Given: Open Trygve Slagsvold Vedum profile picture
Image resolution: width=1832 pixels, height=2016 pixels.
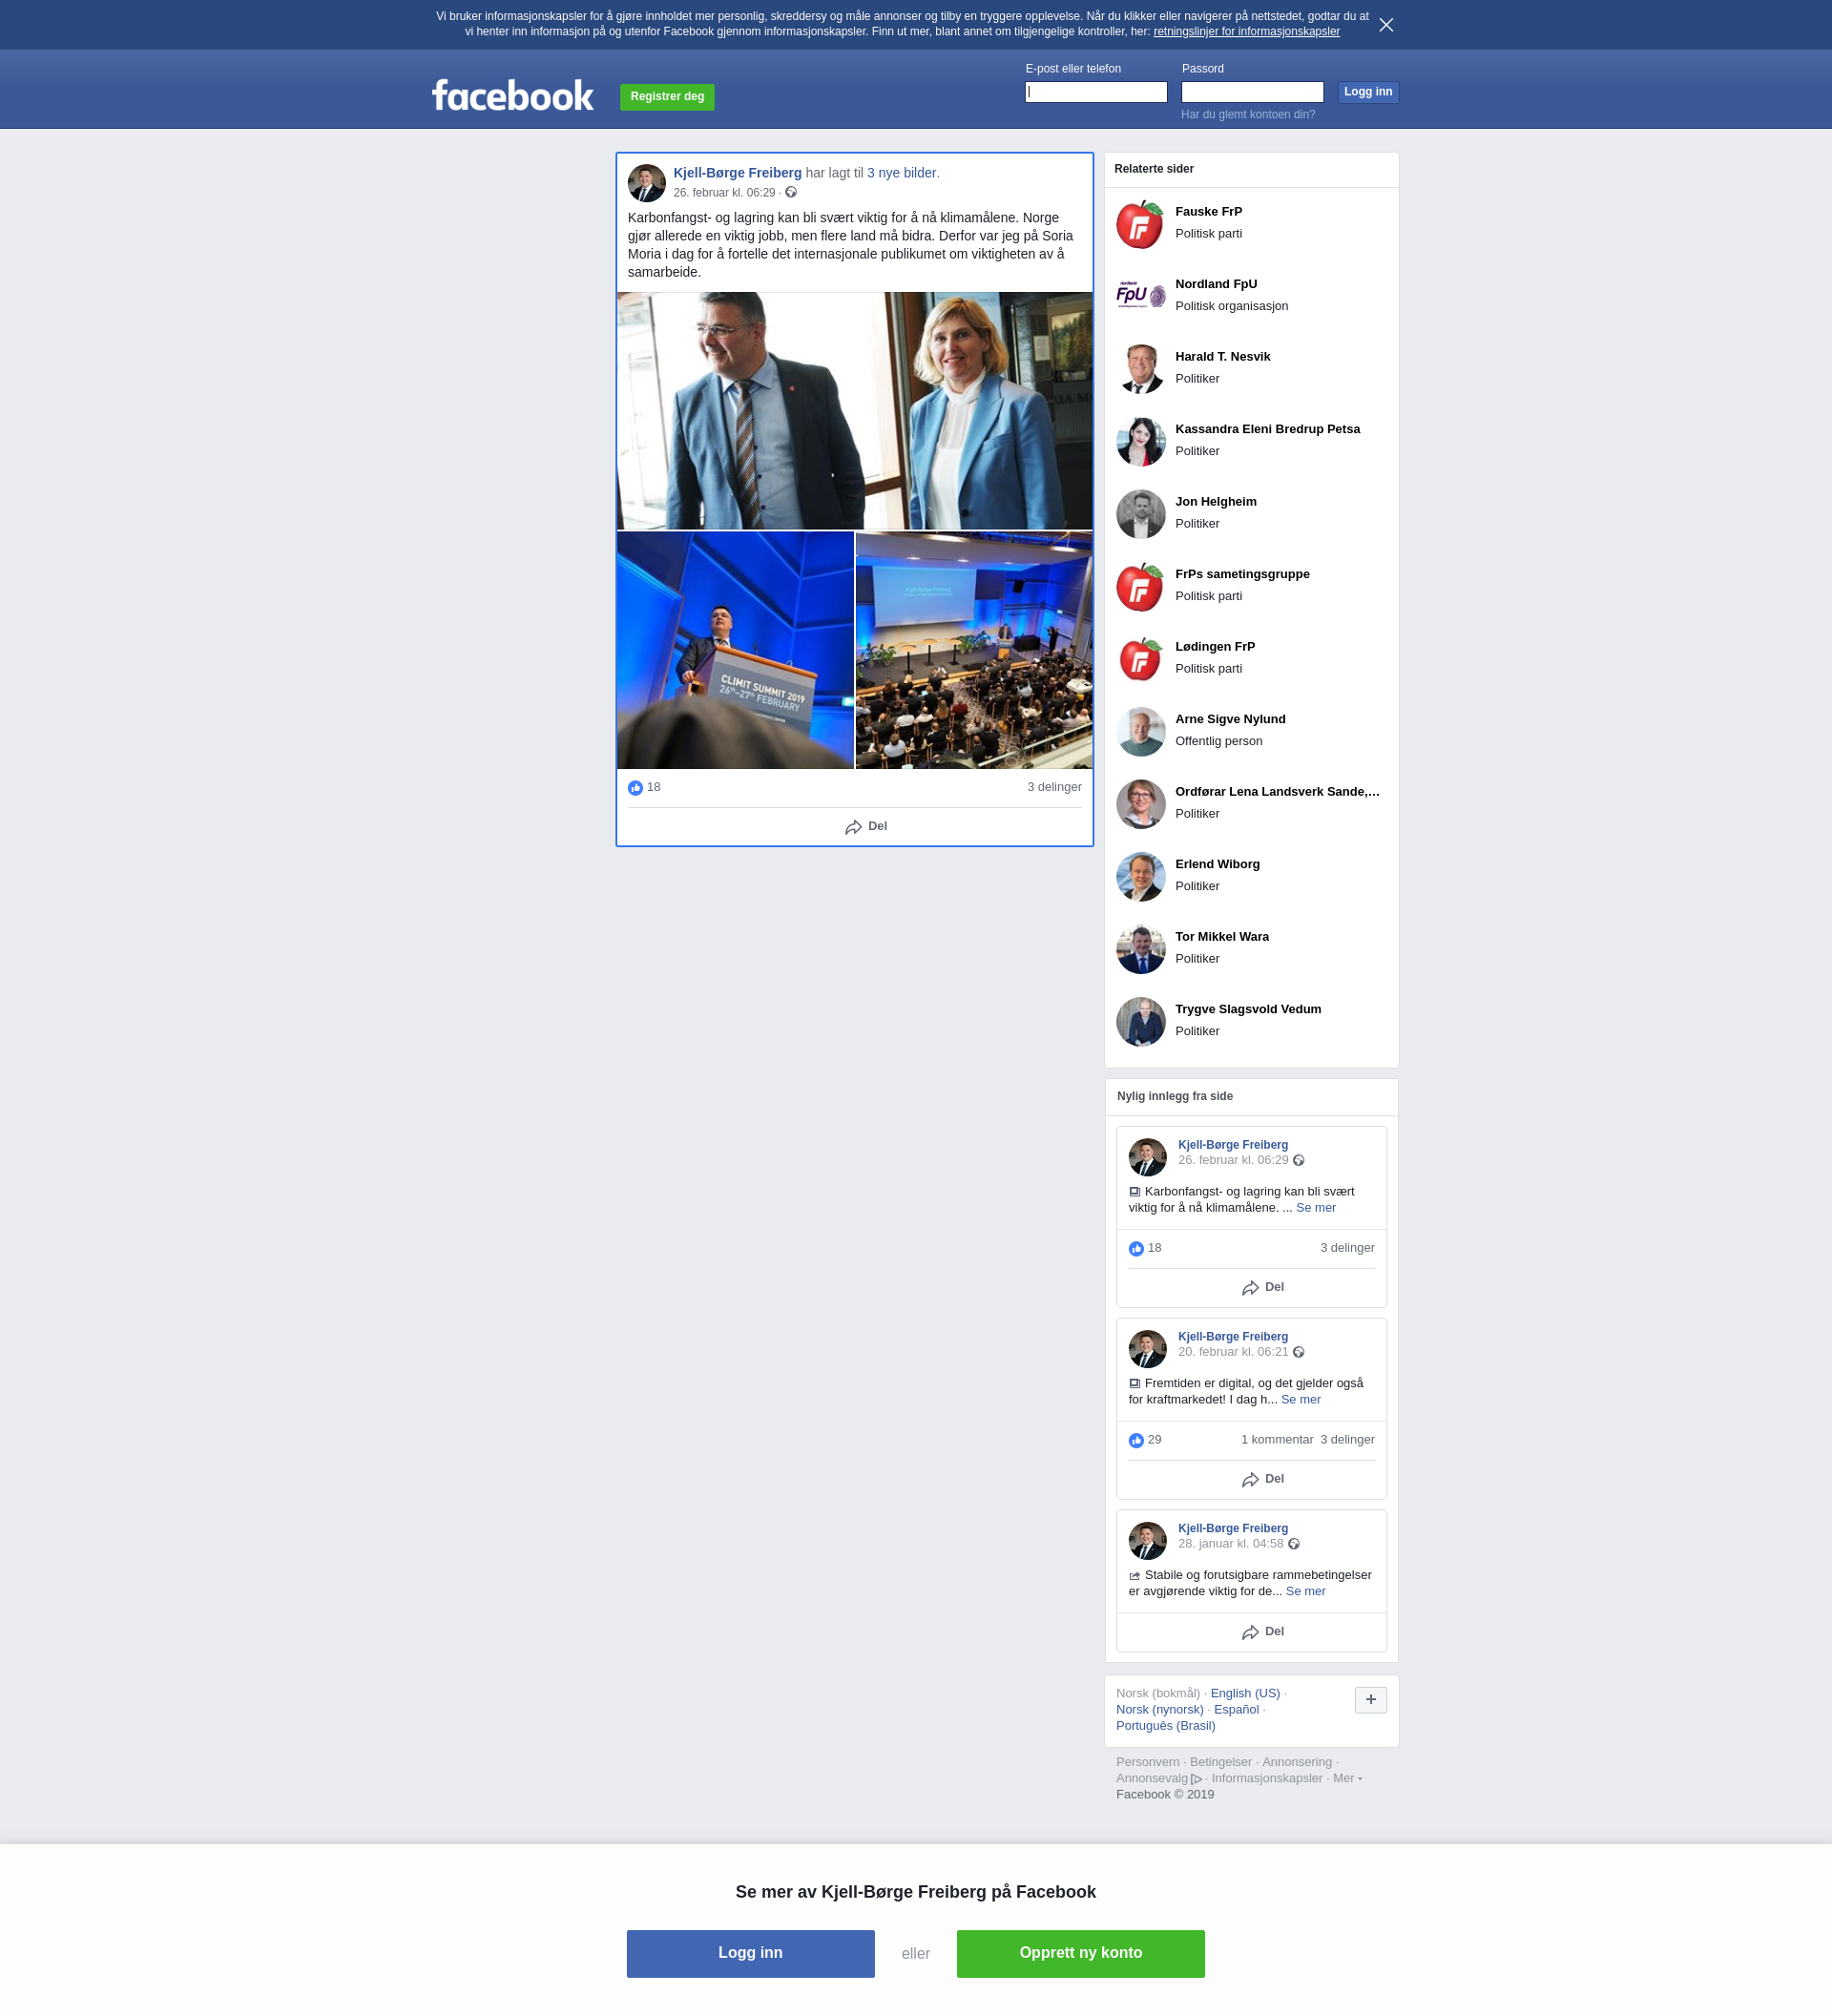Looking at the screenshot, I should (1140, 1021).
